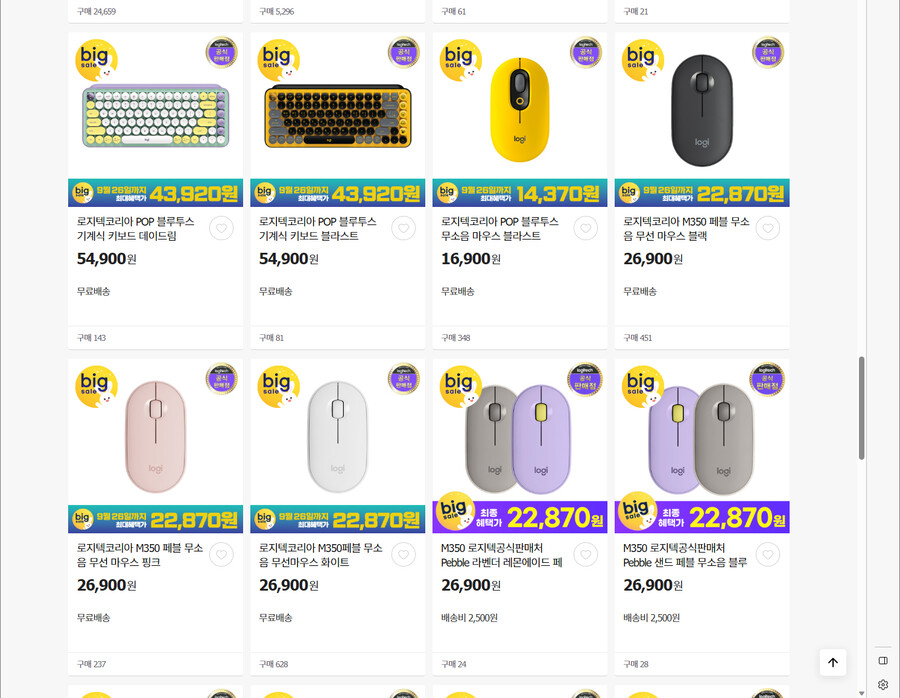Open the browser settings gear icon
900x698 pixels.
[883, 685]
